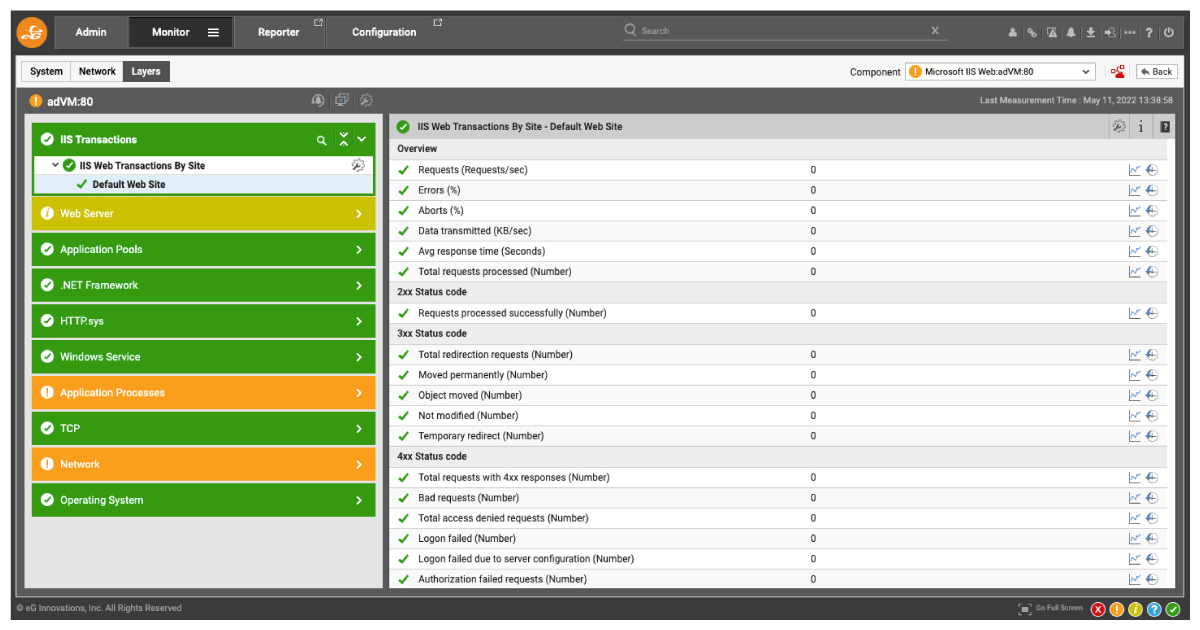This screenshot has width=1200, height=630.
Task: Switch to the Network tab
Action: [x=97, y=72]
